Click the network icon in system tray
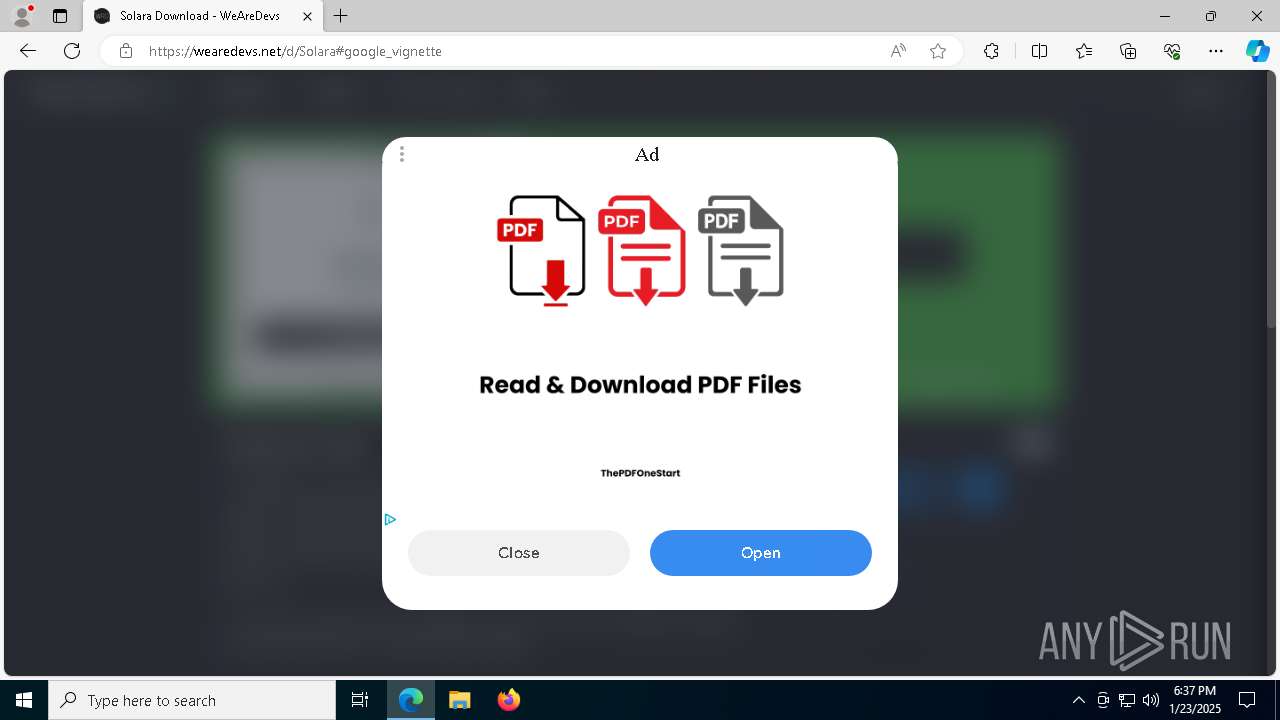This screenshot has height=720, width=1280. pyautogui.click(x=1127, y=700)
